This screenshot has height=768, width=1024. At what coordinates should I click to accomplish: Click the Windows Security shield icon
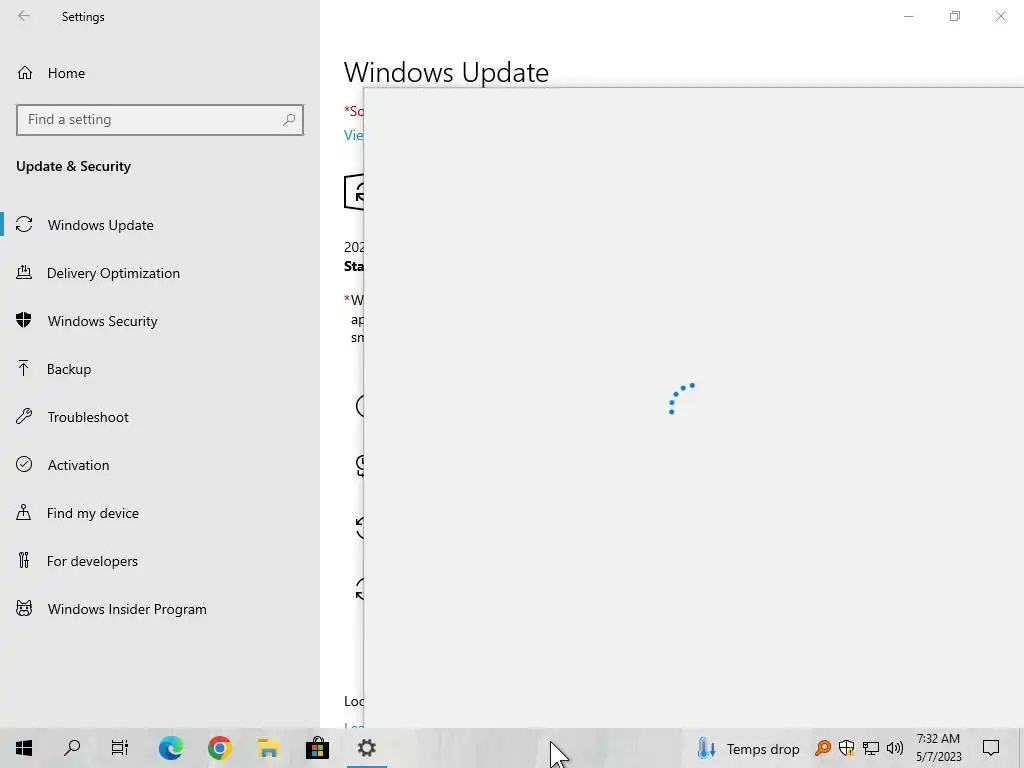coord(24,320)
